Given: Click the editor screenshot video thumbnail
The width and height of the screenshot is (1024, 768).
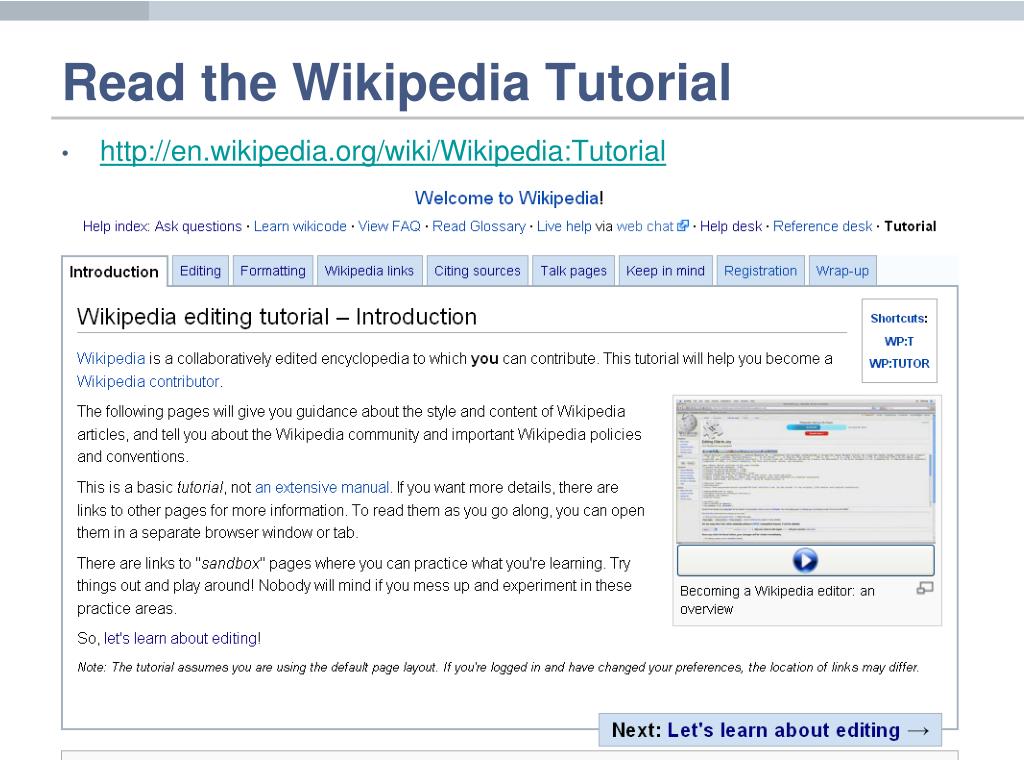Looking at the screenshot, I should pyautogui.click(x=806, y=470).
